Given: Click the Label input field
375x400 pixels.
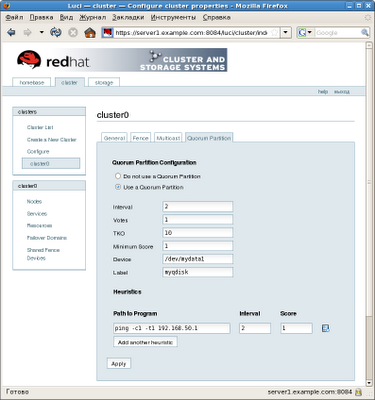Looking at the screenshot, I should click(x=198, y=272).
